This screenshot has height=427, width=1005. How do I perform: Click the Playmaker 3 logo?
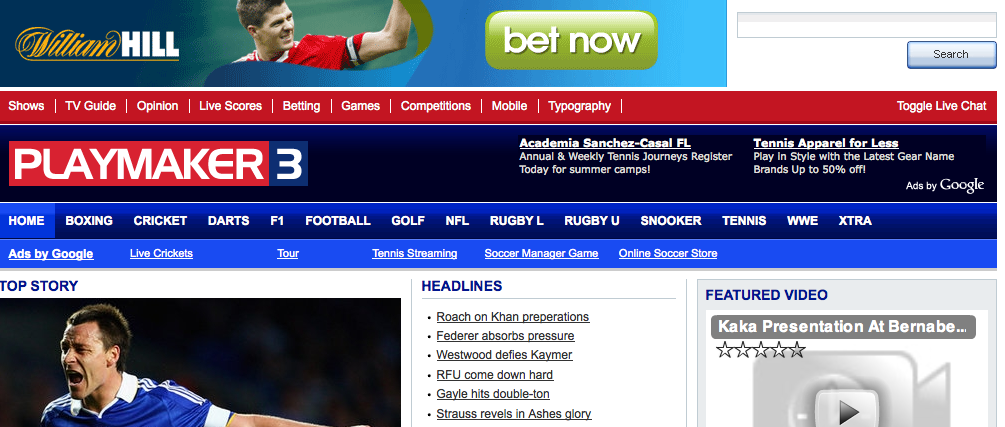[158, 163]
